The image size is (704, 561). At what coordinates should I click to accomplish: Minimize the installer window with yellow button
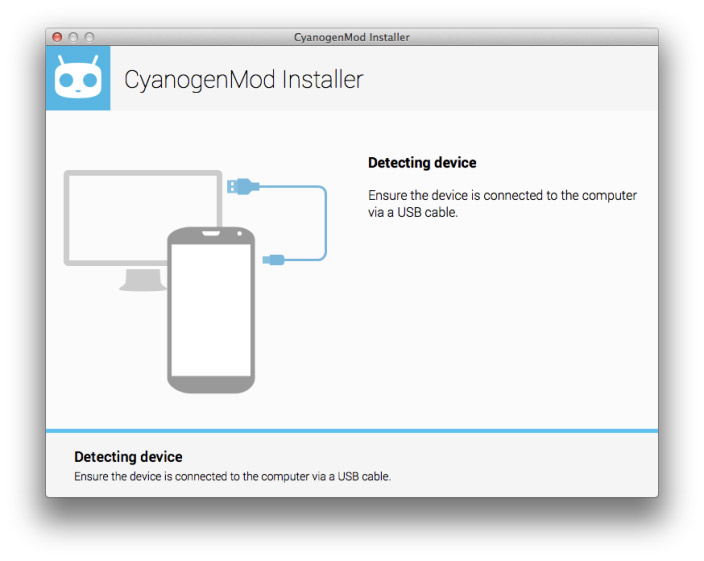click(73, 37)
